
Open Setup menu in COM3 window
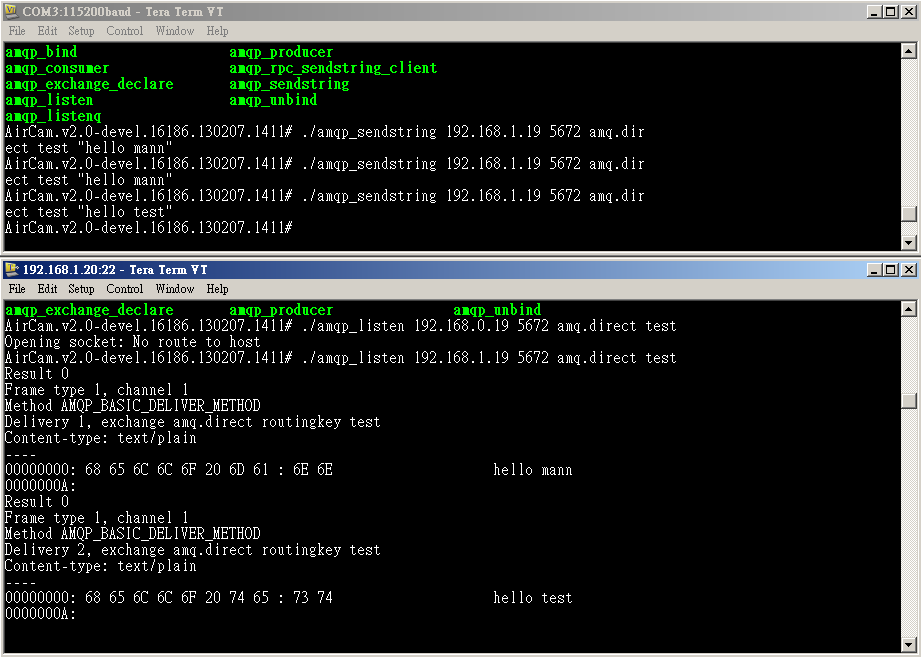81,31
